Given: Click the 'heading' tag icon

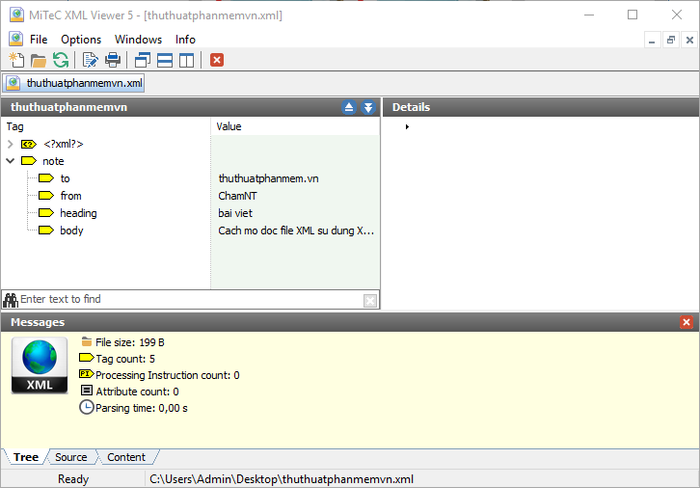Looking at the screenshot, I should [46, 213].
